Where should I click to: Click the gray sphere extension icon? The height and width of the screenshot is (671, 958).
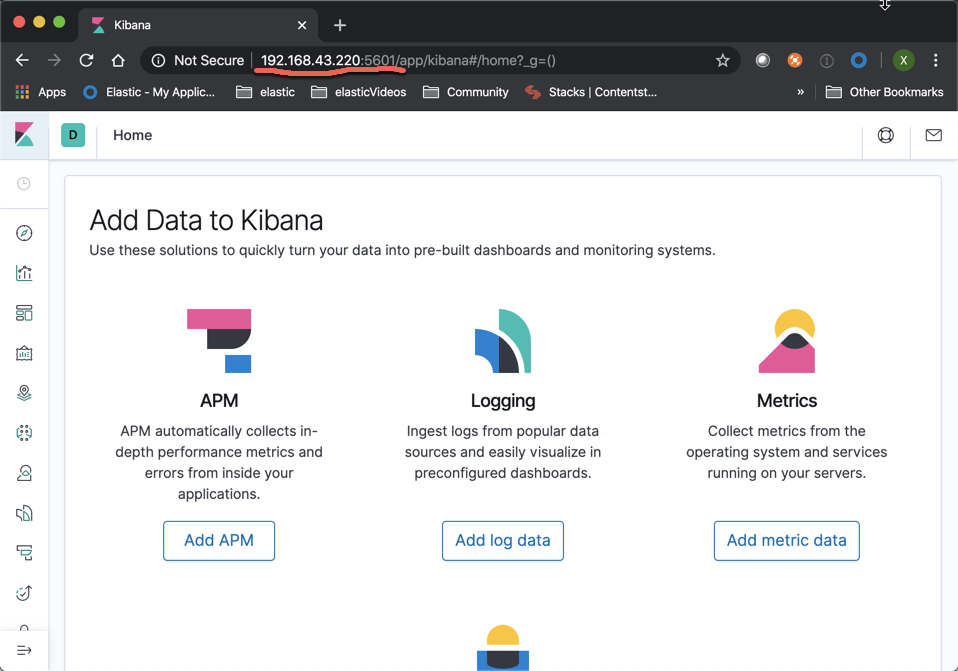click(x=762, y=60)
